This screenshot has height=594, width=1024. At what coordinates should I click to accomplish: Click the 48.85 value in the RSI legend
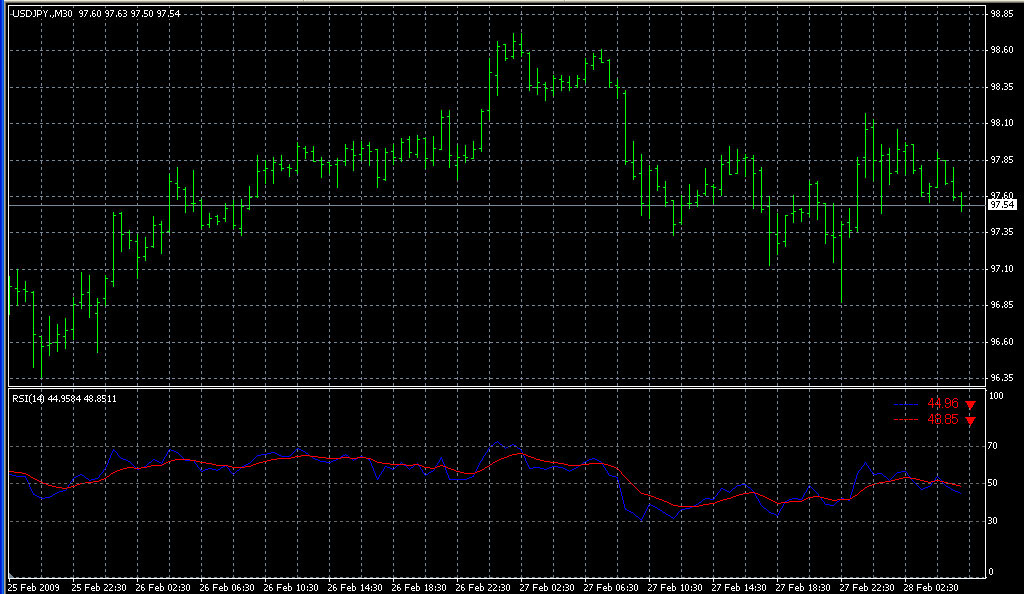(x=942, y=420)
